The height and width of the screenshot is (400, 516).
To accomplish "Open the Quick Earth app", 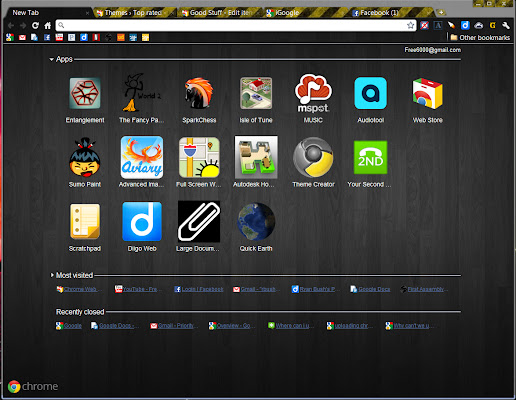I will coord(256,222).
